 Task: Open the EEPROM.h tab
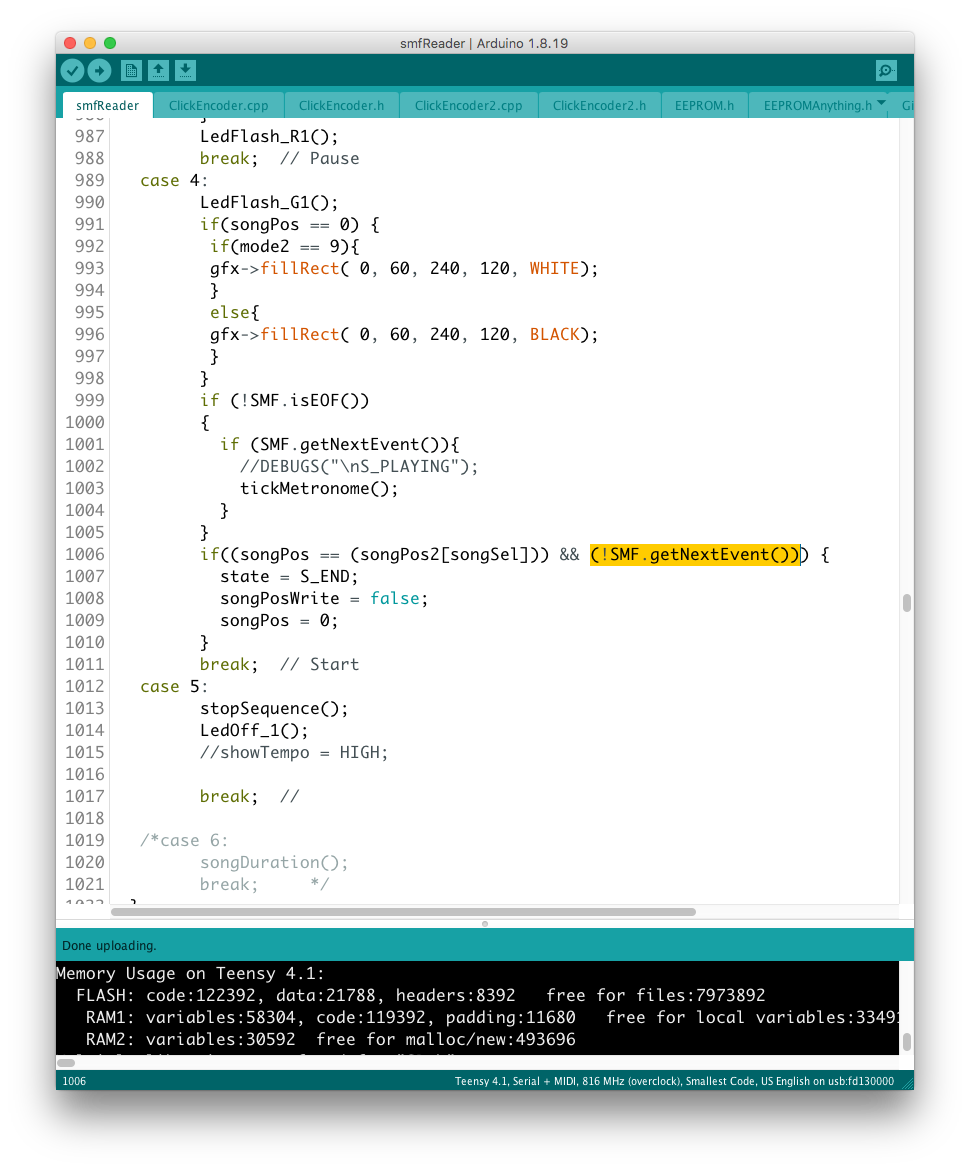pyautogui.click(x=702, y=106)
